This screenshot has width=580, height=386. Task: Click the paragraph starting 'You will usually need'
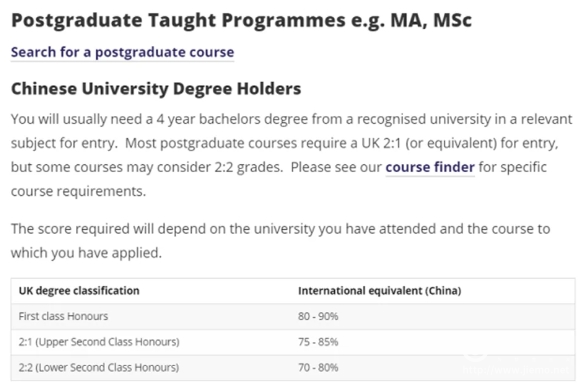[x=291, y=155]
